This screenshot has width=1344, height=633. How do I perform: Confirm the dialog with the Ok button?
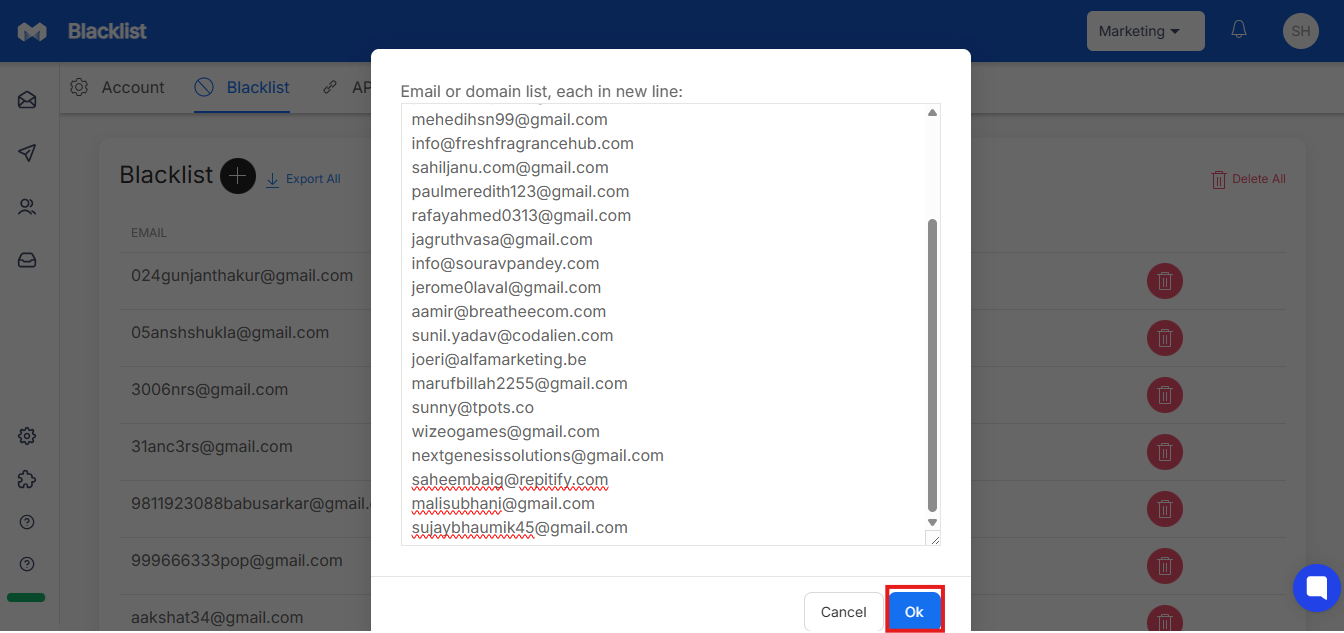tap(914, 612)
